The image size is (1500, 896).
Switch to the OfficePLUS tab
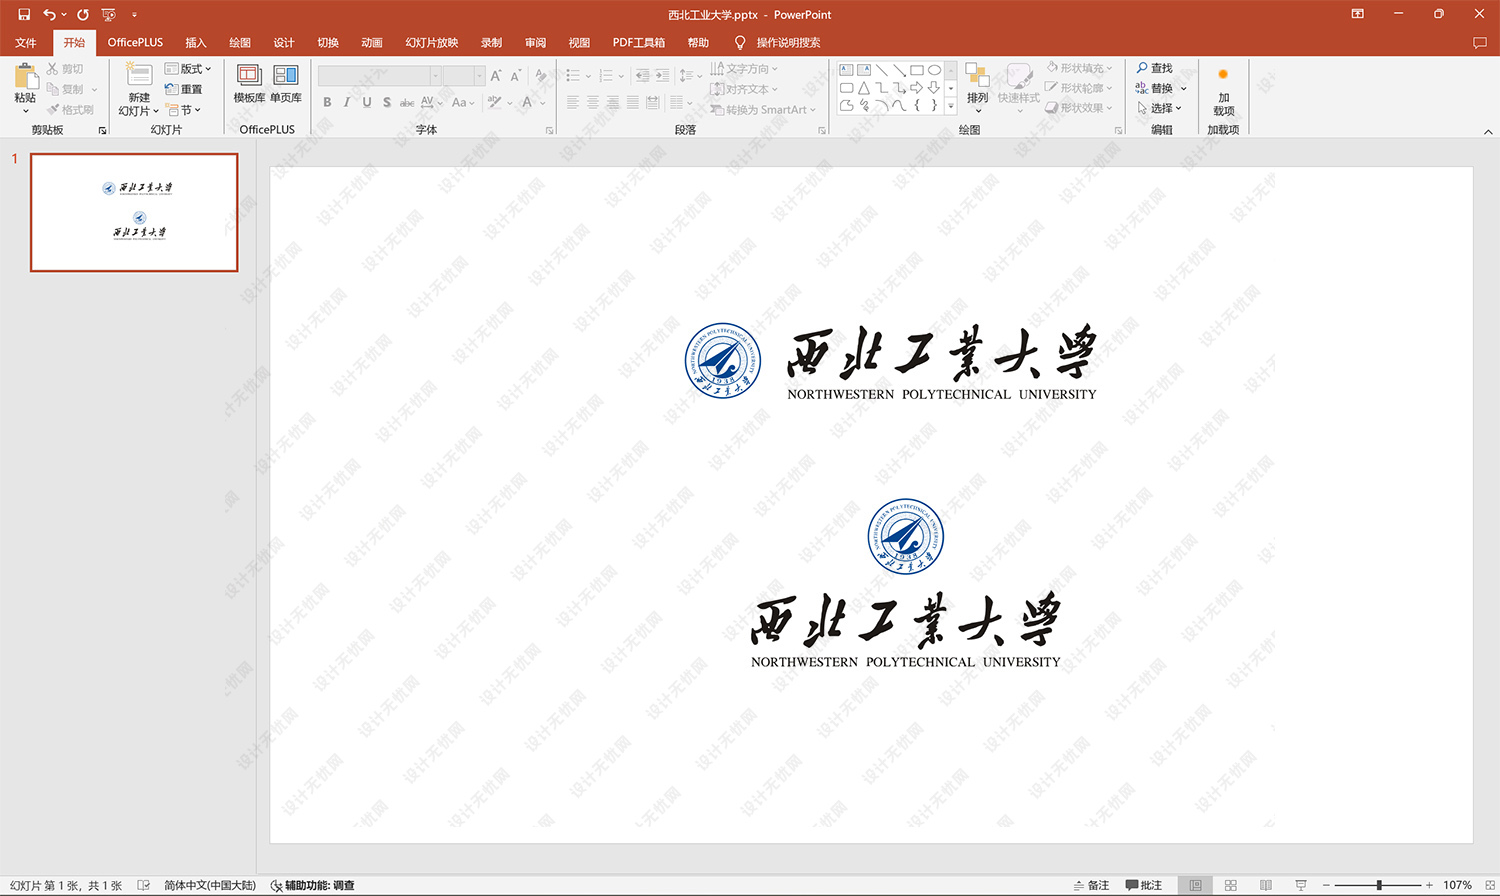pos(135,42)
